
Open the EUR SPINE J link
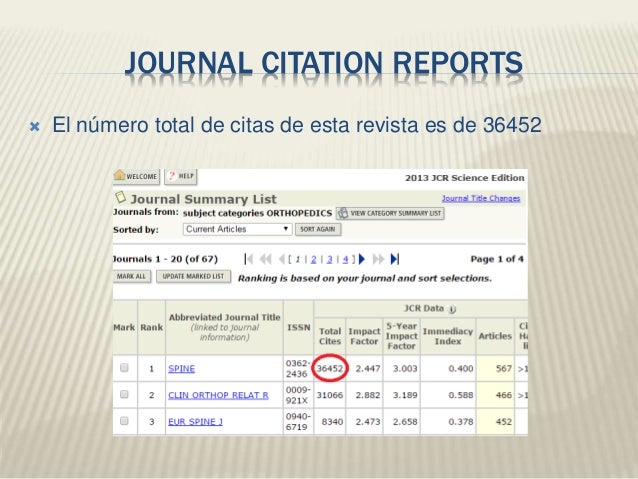point(195,422)
